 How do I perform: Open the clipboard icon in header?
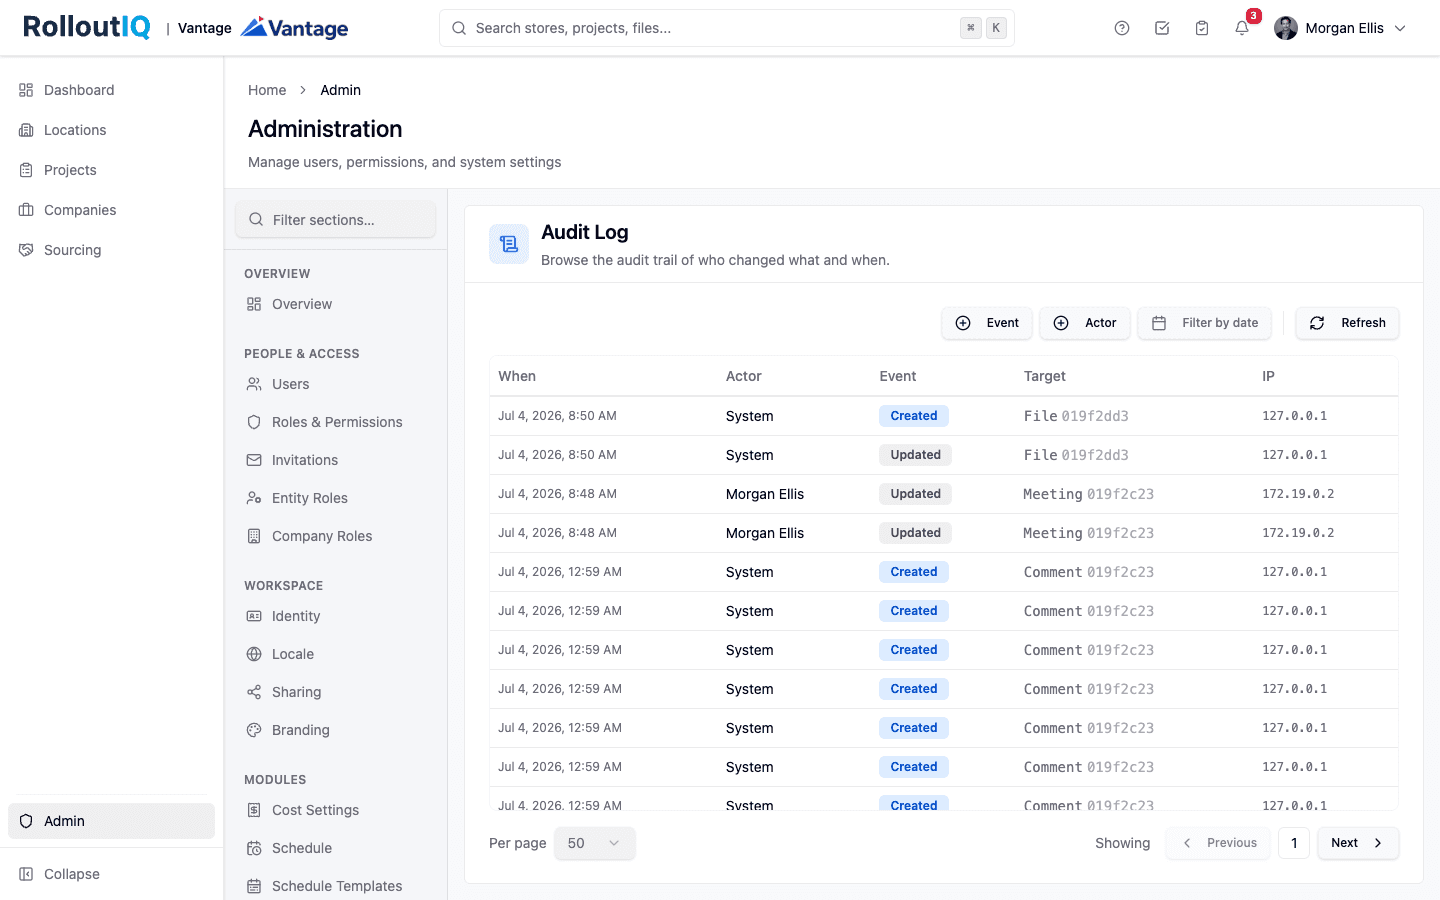click(x=1202, y=28)
